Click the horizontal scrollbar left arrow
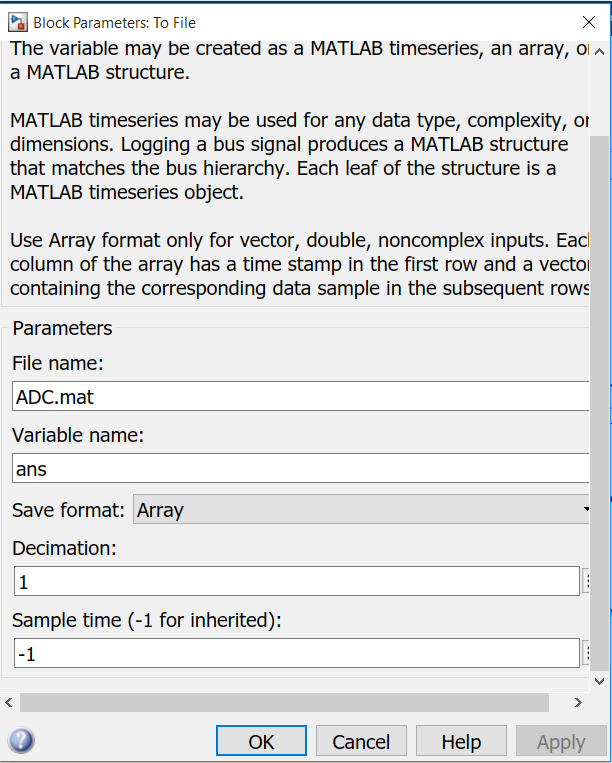Viewport: 612px width, 763px height. click(x=9, y=702)
